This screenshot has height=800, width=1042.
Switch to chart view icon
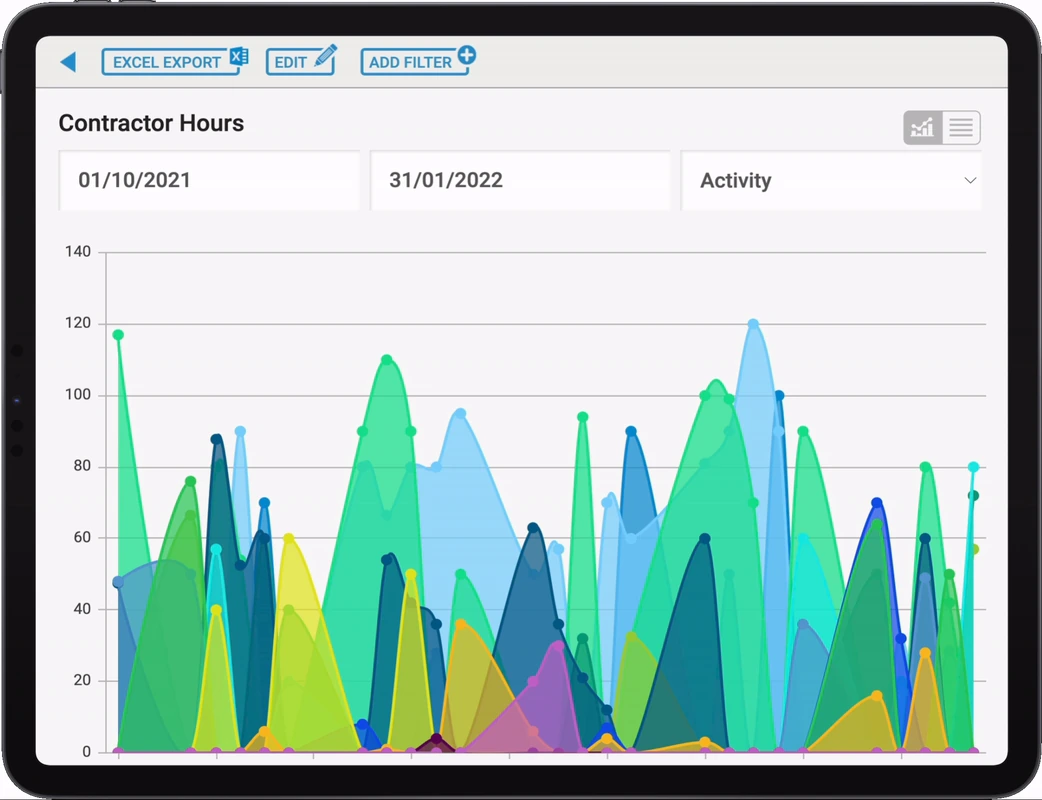point(922,127)
